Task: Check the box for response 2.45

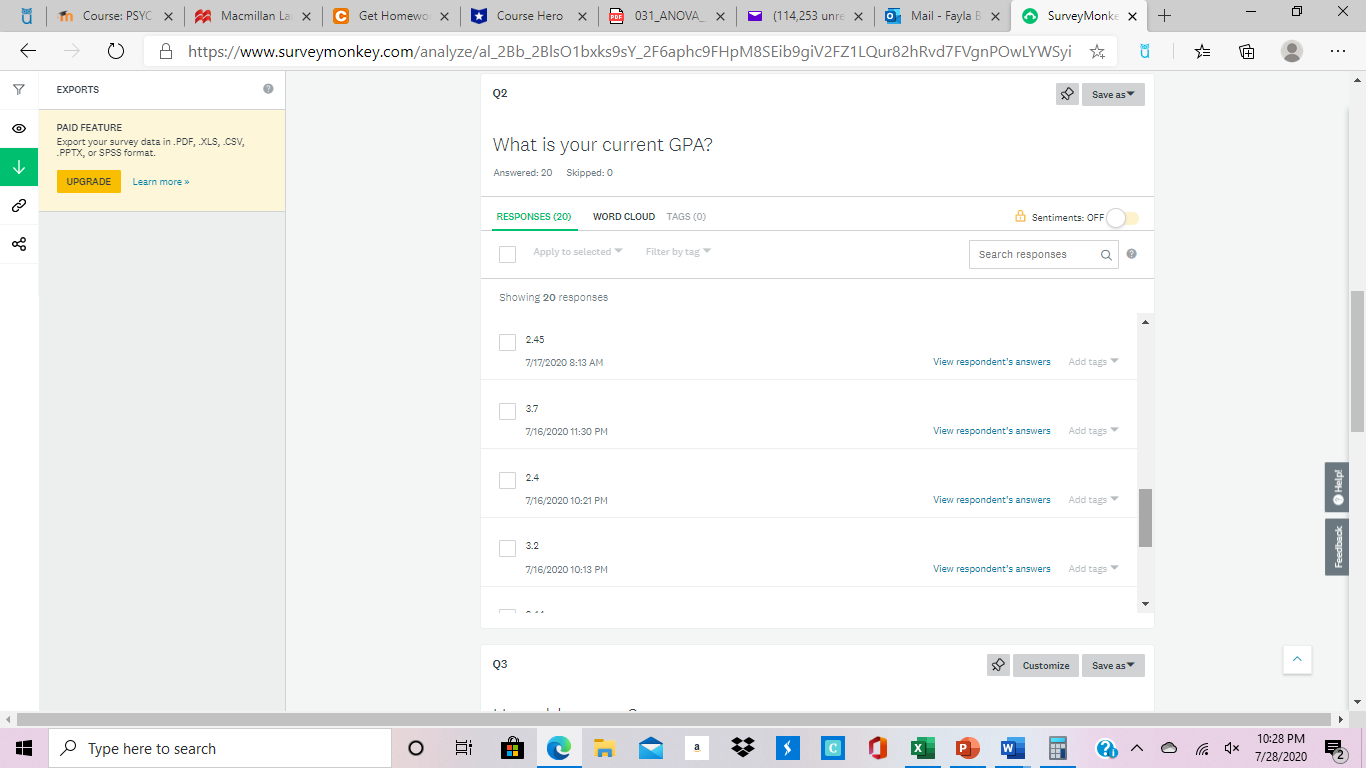Action: point(507,342)
